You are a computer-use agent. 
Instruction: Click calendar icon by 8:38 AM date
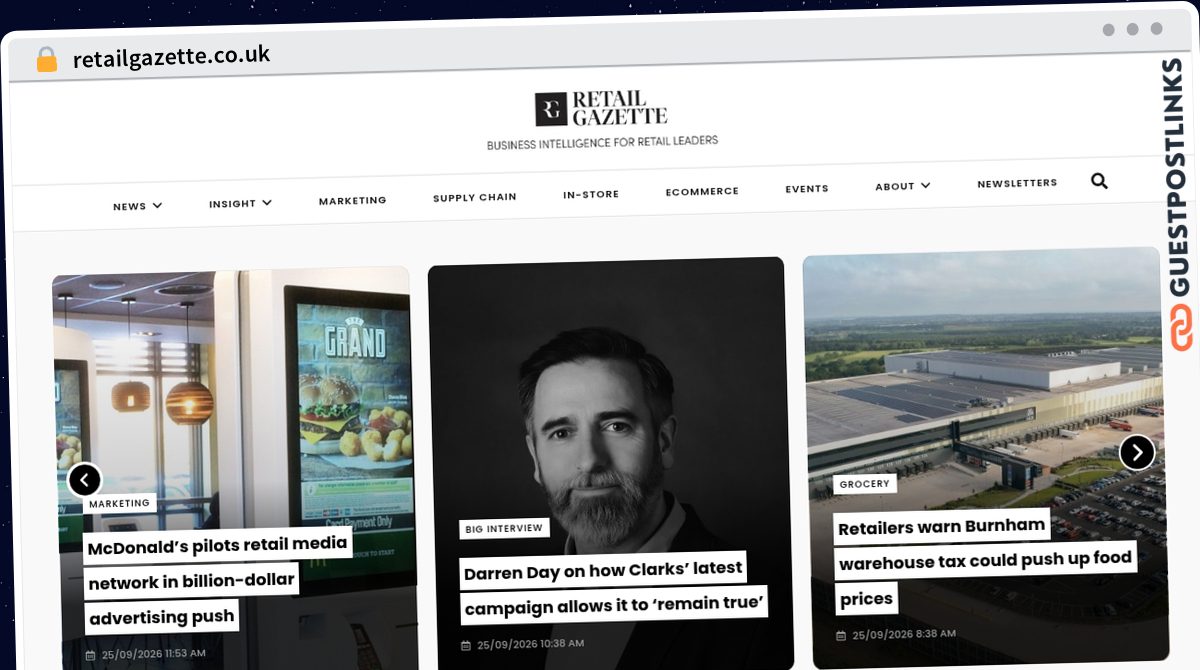[x=841, y=636]
